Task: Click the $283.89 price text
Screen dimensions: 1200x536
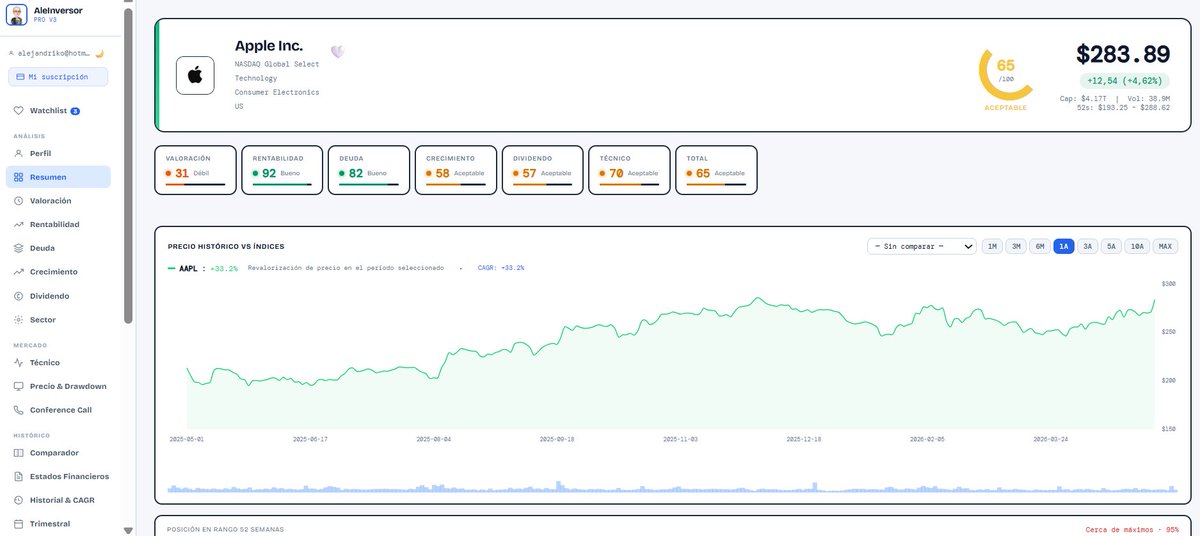Action: pos(1123,54)
